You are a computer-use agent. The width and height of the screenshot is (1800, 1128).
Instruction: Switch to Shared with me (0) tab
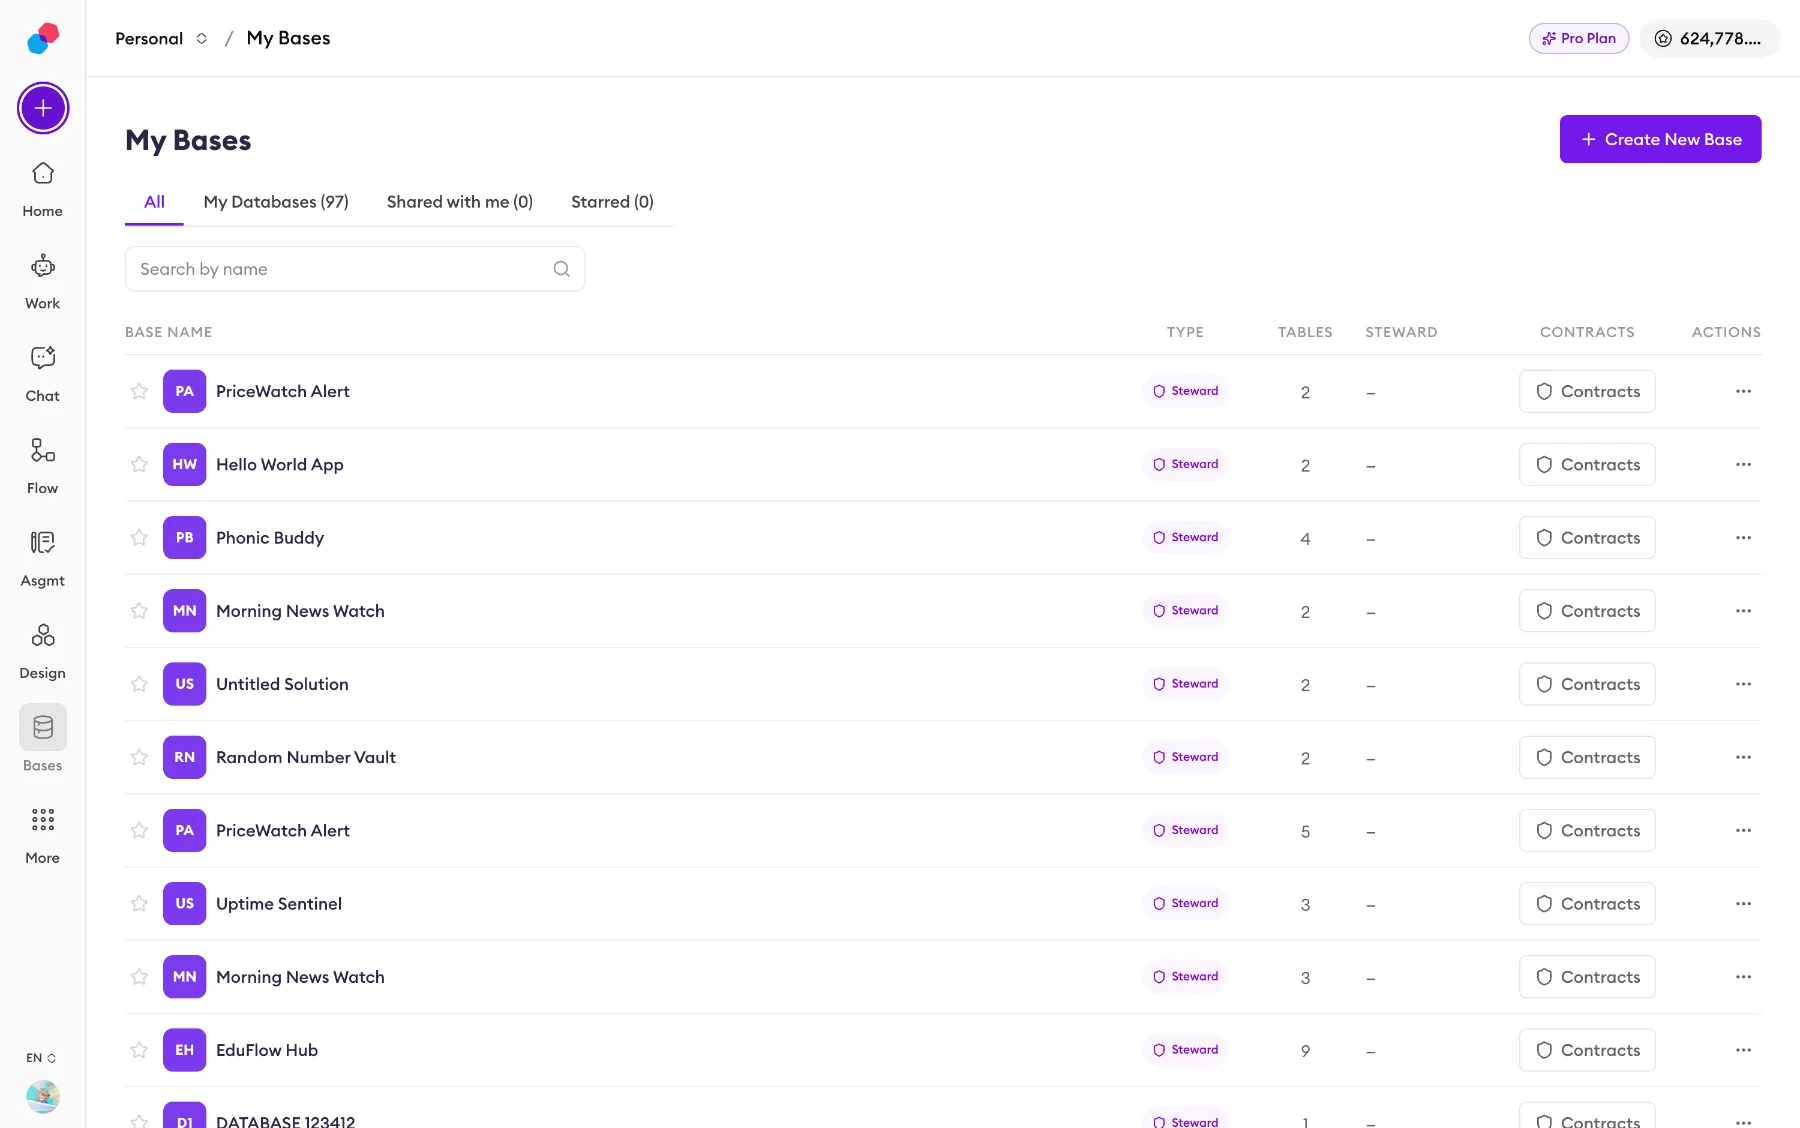(460, 202)
